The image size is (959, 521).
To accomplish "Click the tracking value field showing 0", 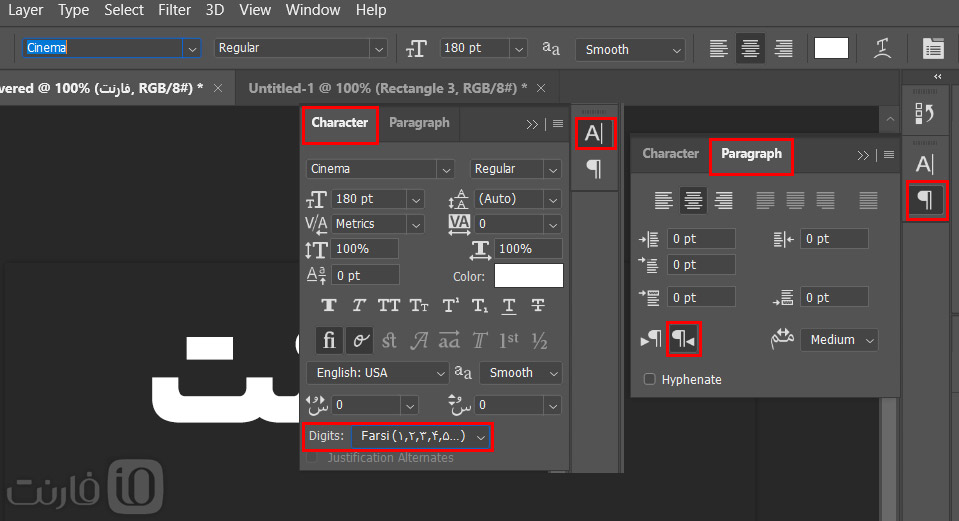I will coord(508,224).
